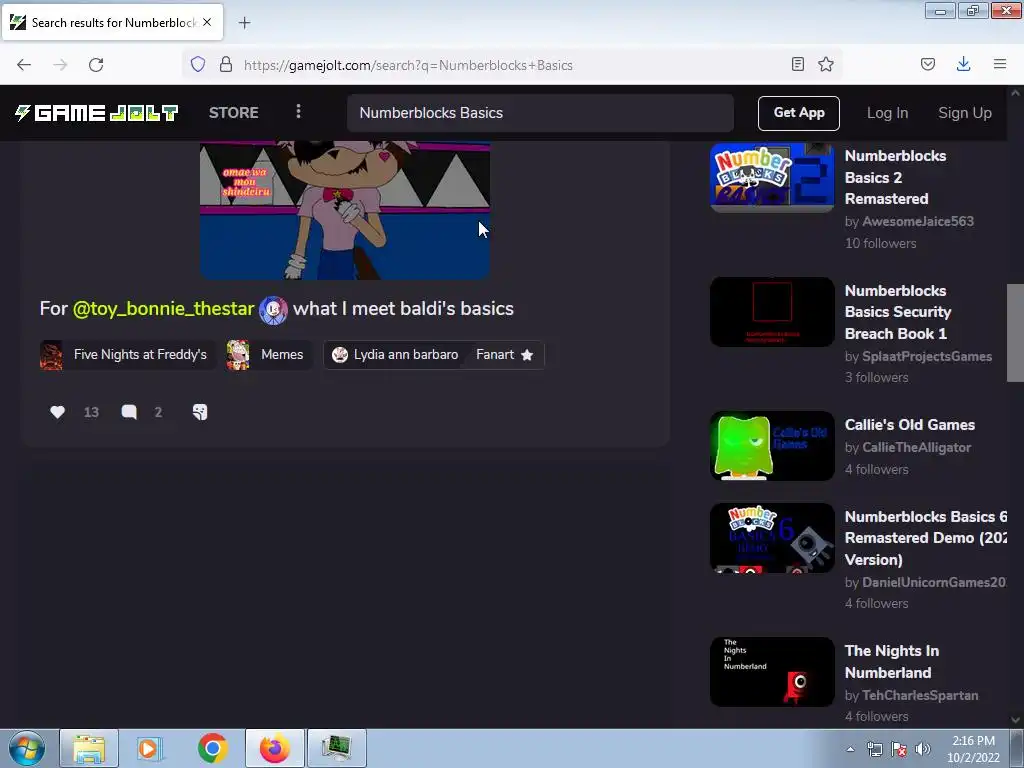Image resolution: width=1024 pixels, height=768 pixels.
Task: Open Windows Explorer from the taskbar
Action: pyautogui.click(x=89, y=748)
